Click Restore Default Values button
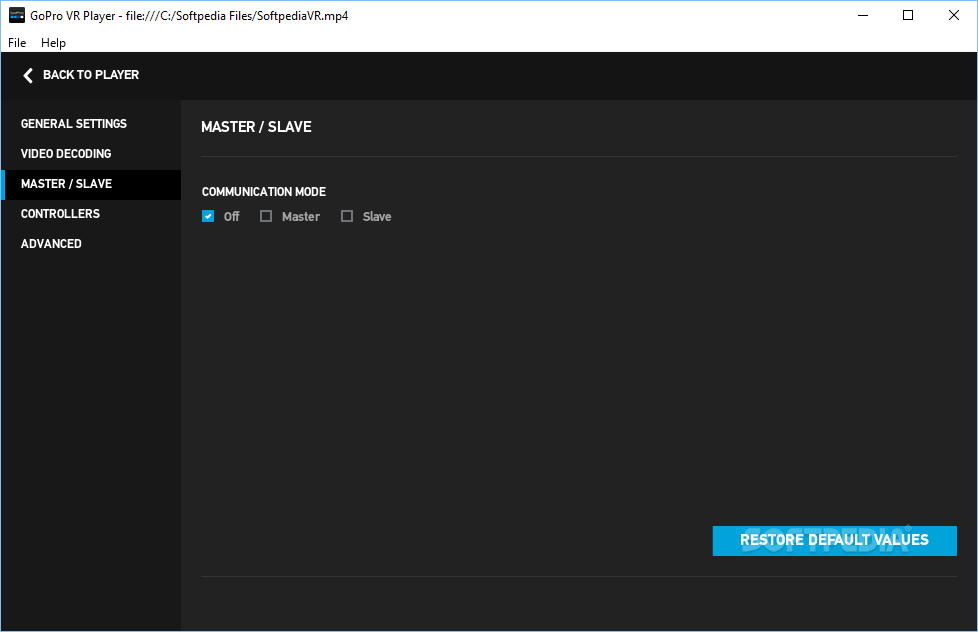 tap(835, 540)
